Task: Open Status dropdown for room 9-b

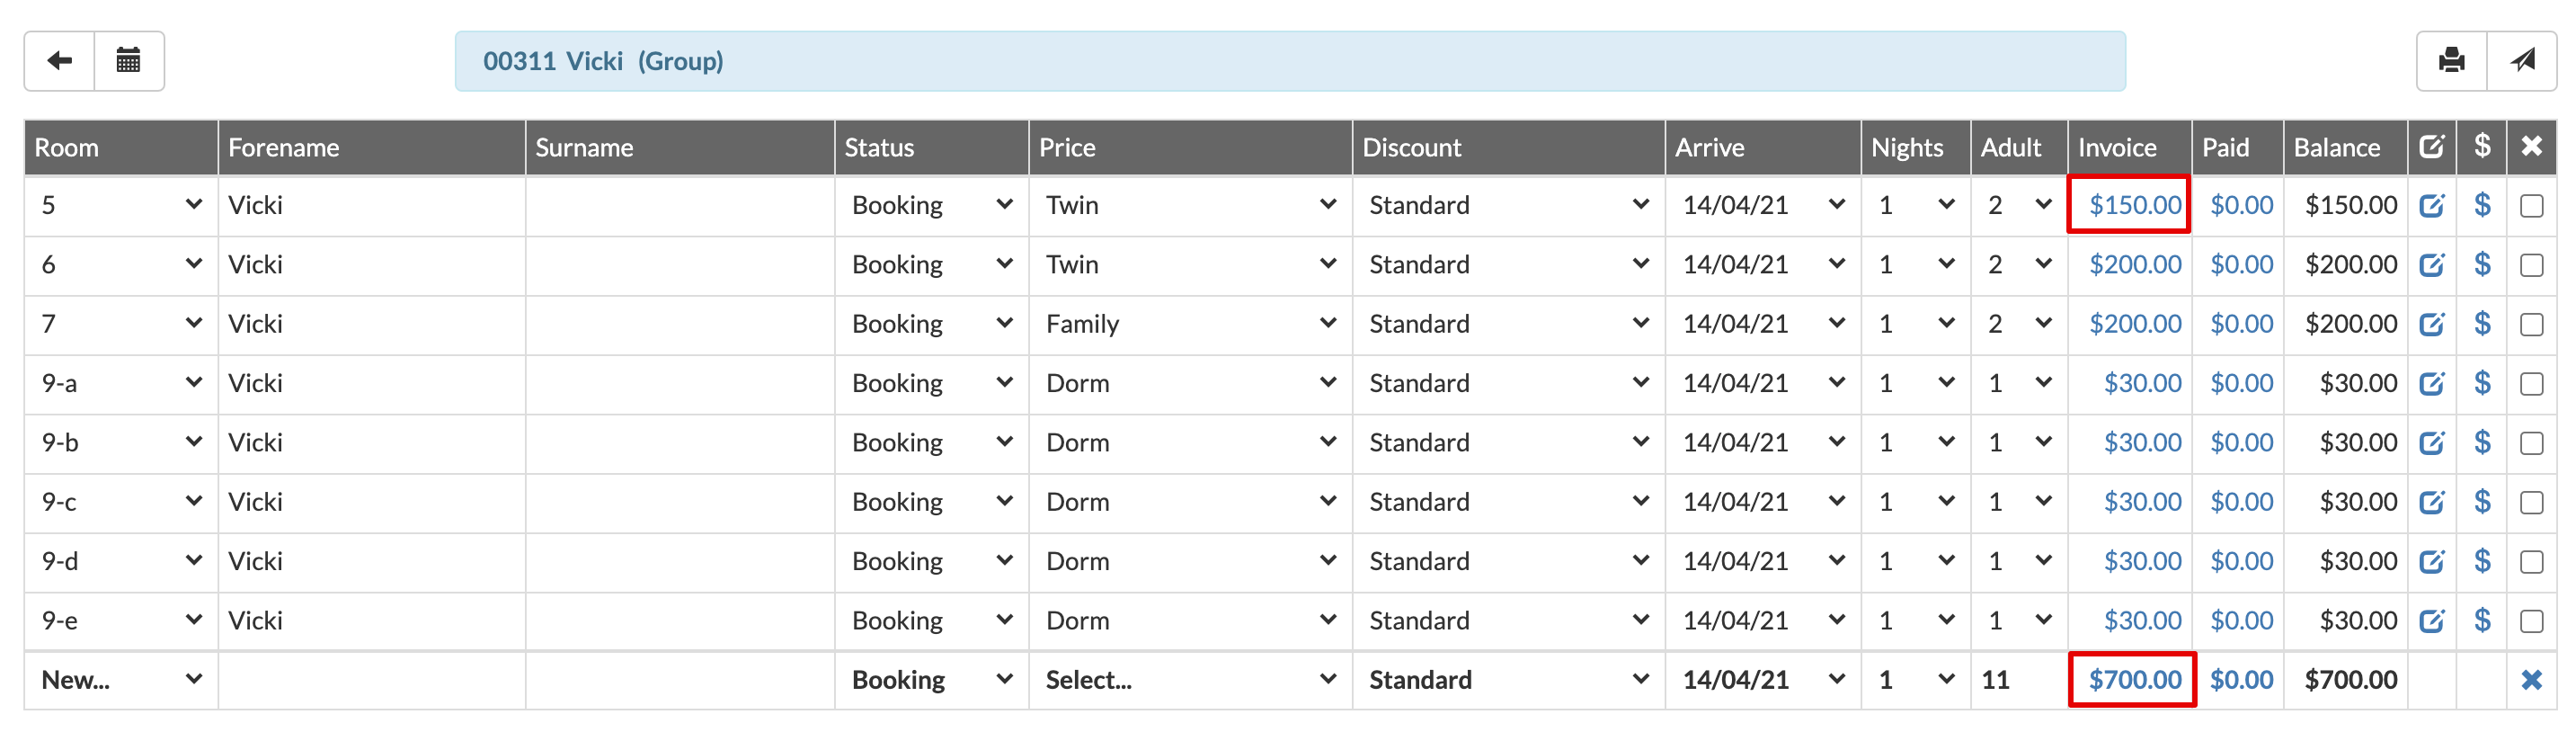Action: (x=931, y=443)
